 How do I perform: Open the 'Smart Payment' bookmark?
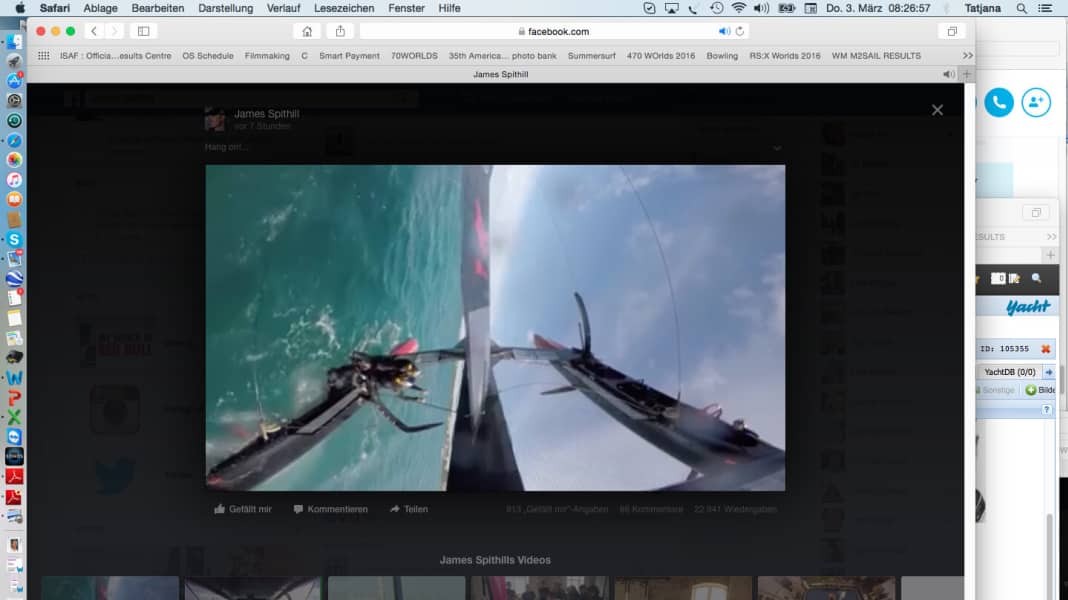point(349,56)
